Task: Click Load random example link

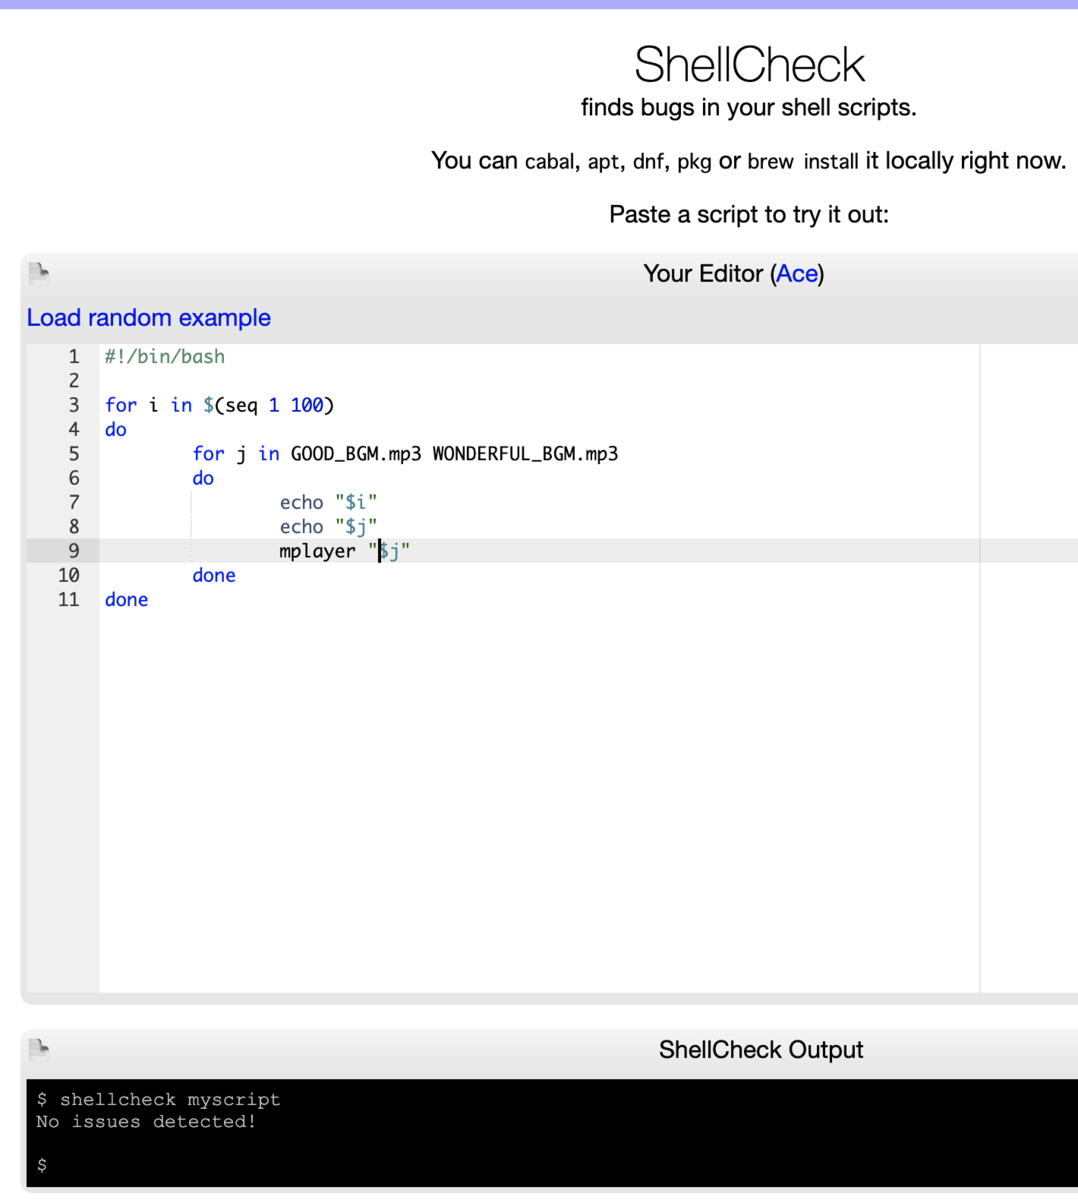Action: [x=149, y=318]
